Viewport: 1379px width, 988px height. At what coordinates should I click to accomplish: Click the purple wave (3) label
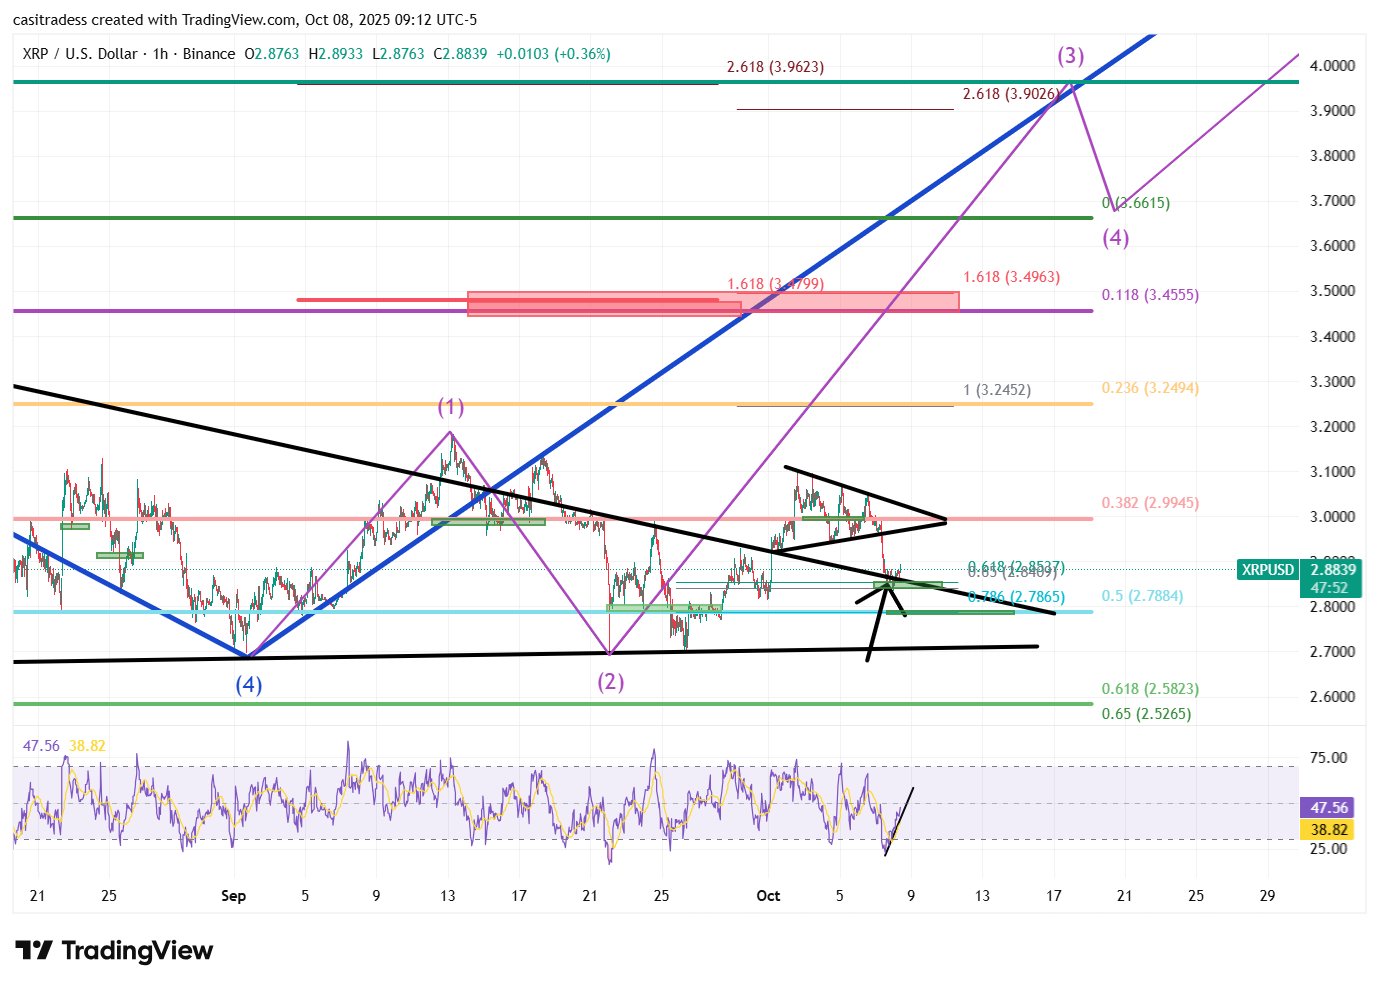point(1071,55)
